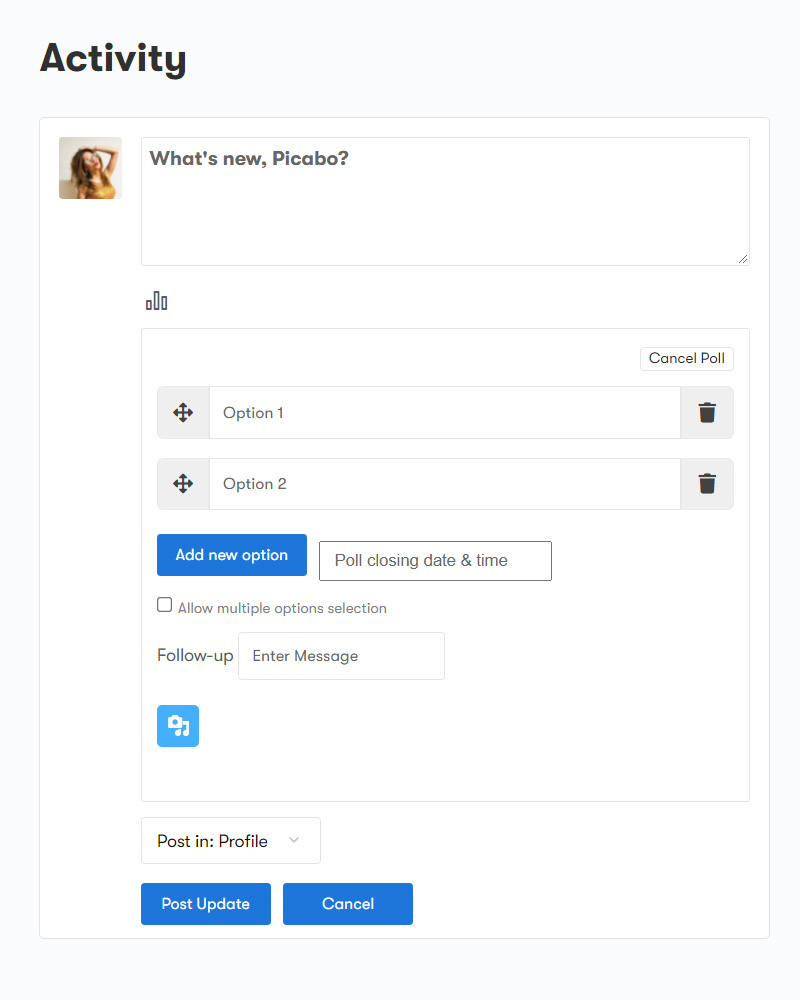Click into the Option 1 field
The image size is (800, 1000).
[x=445, y=413]
